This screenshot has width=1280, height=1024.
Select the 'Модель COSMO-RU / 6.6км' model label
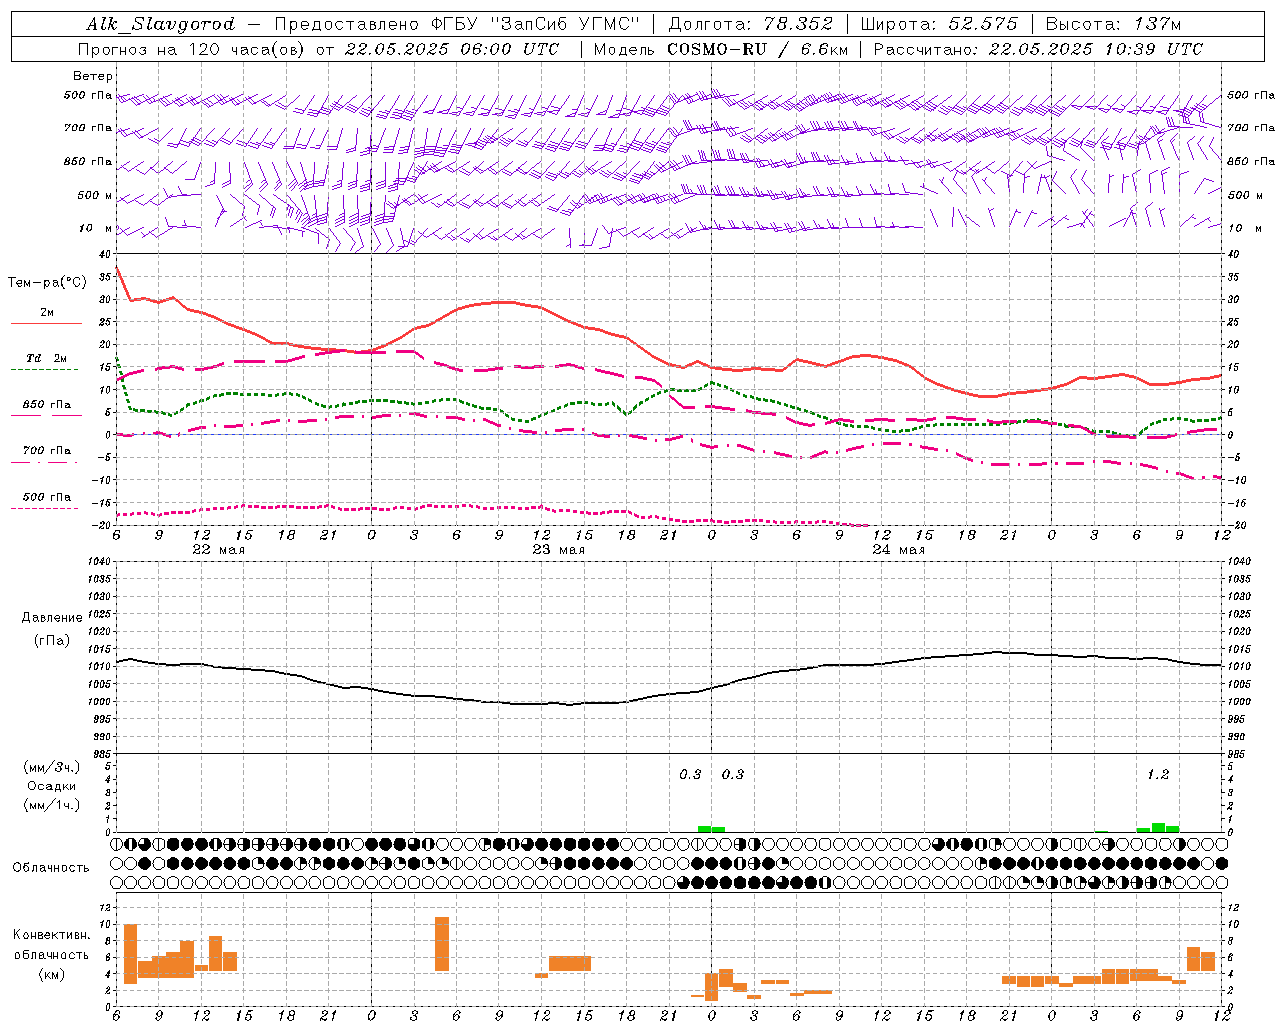point(720,49)
